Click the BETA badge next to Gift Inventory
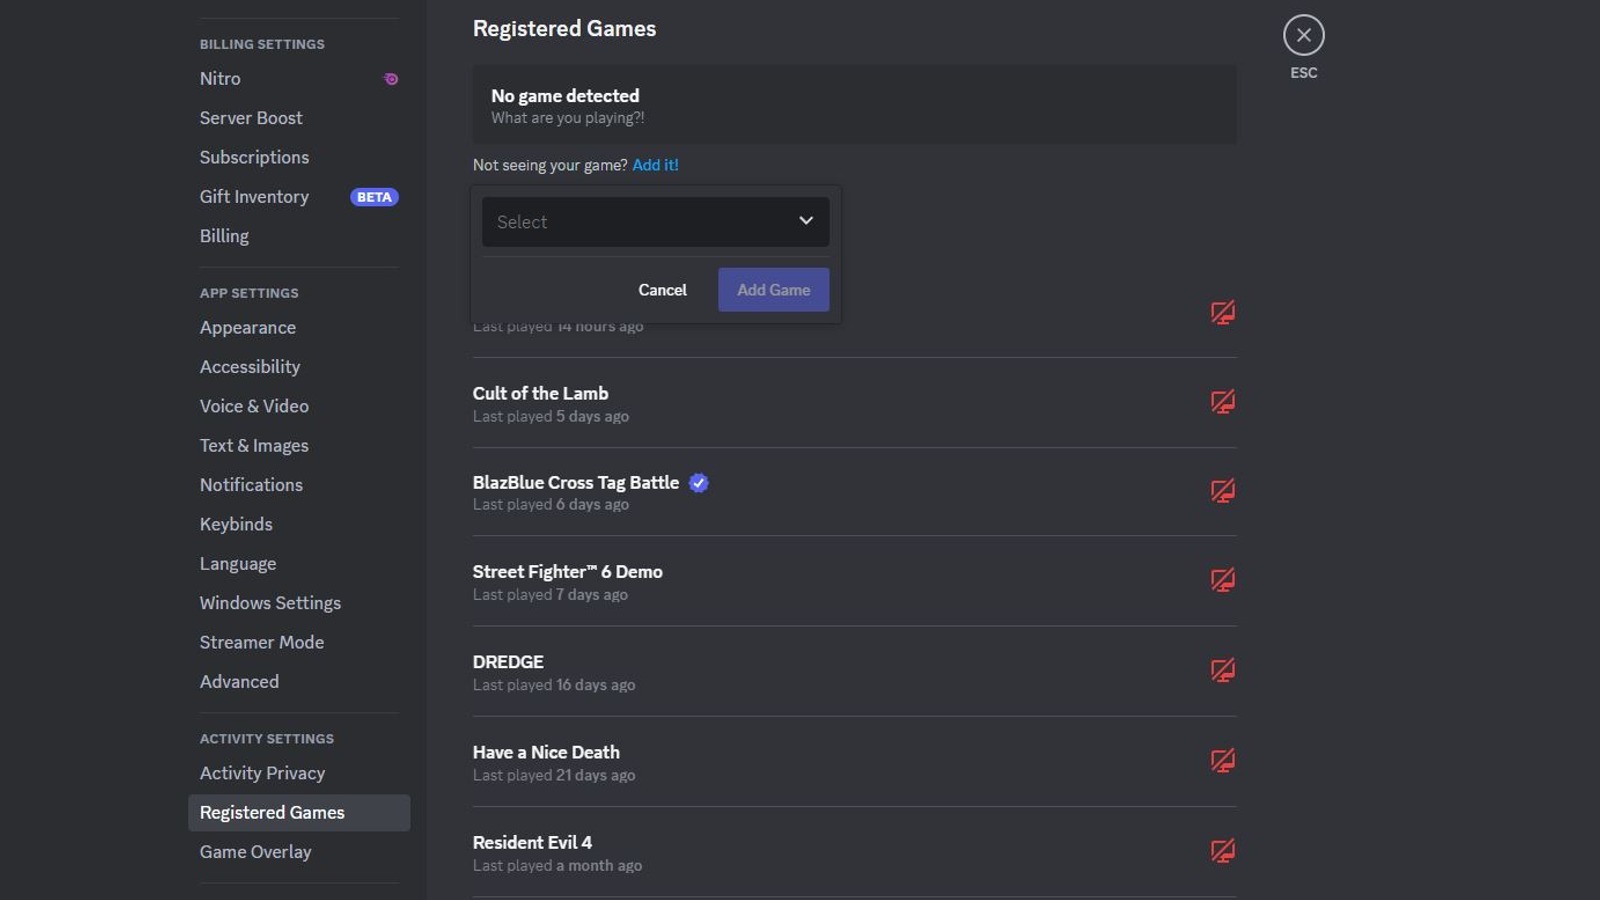The height and width of the screenshot is (900, 1600). tap(374, 197)
